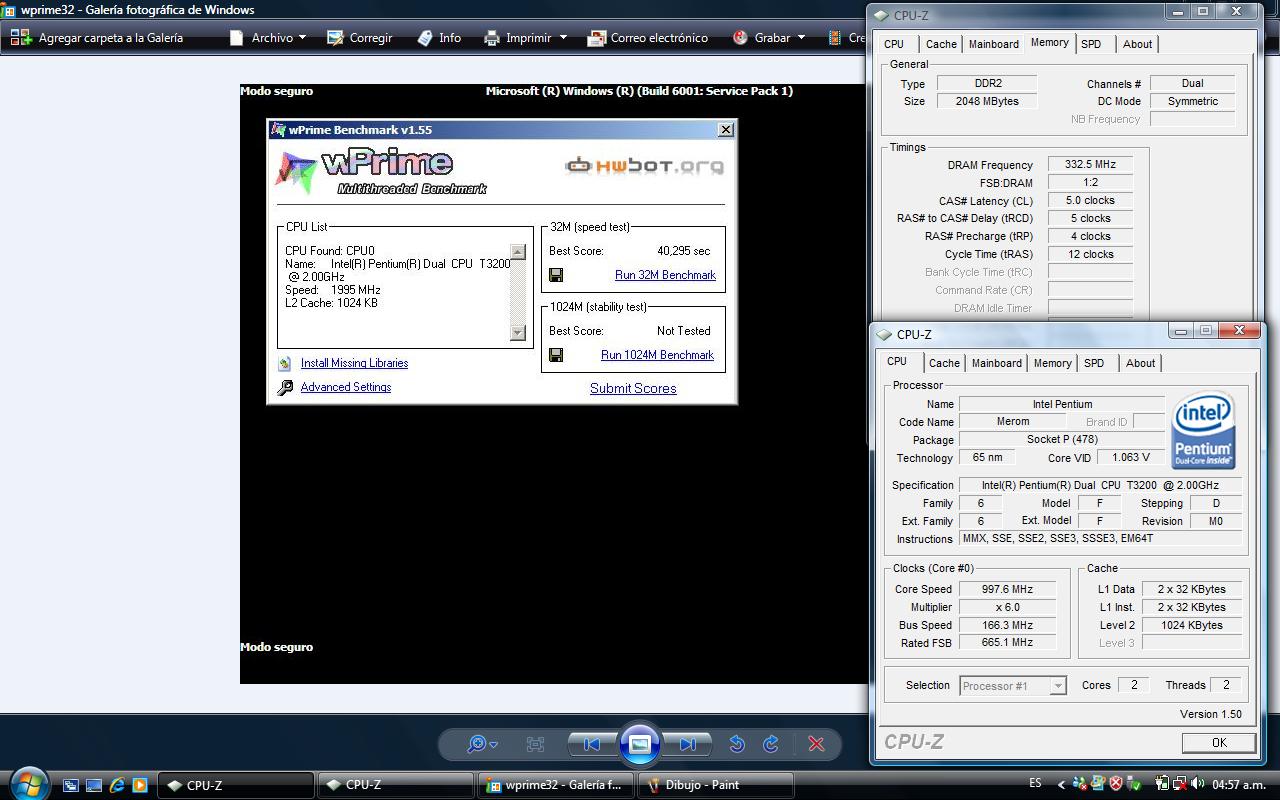Screen dimensions: 1280x800
Task: Select Cache tab in back CPU-Z memory window
Action: coord(941,44)
